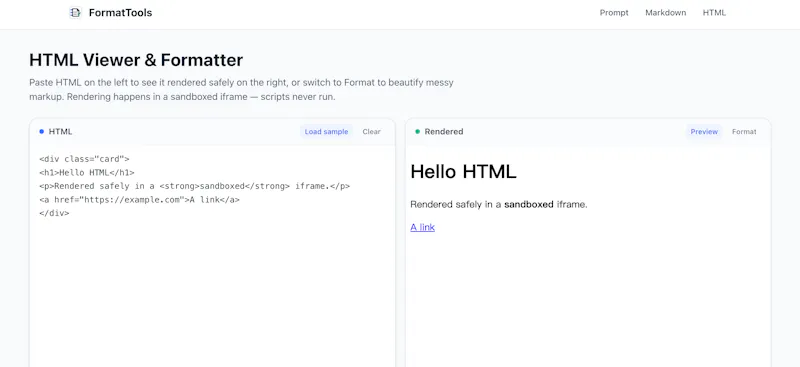The width and height of the screenshot is (800, 367).
Task: Go to the Prompt page
Action: tap(614, 13)
